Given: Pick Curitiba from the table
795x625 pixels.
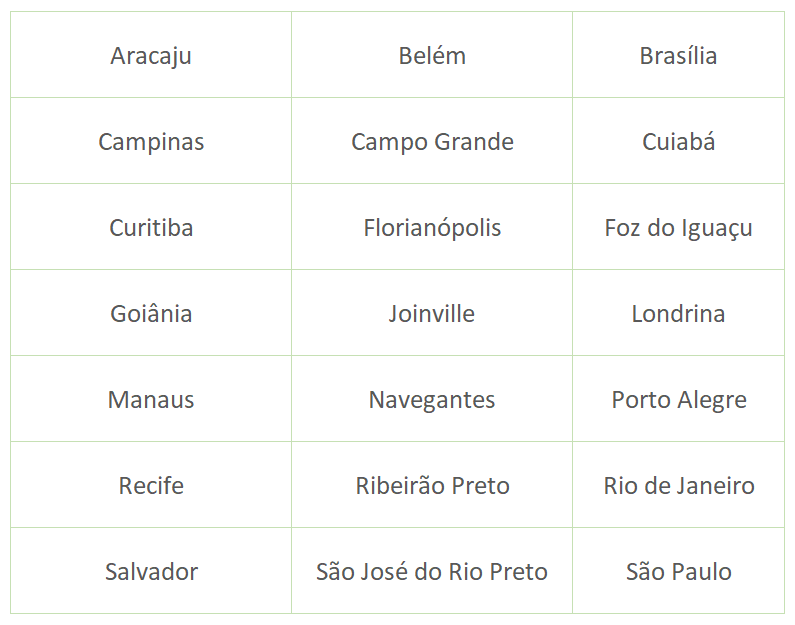Looking at the screenshot, I should coord(151,227).
